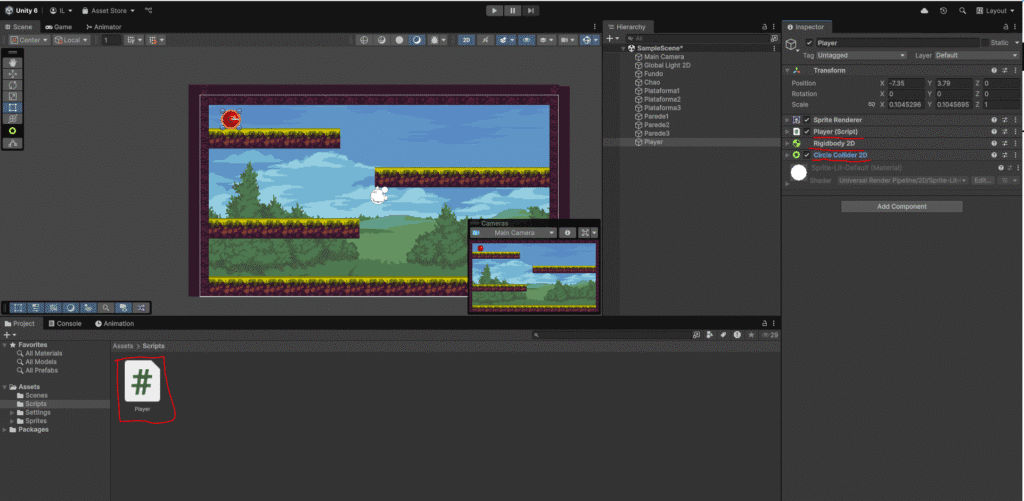
Task: Disable the Sprite Renderer component checkbox
Action: click(806, 120)
